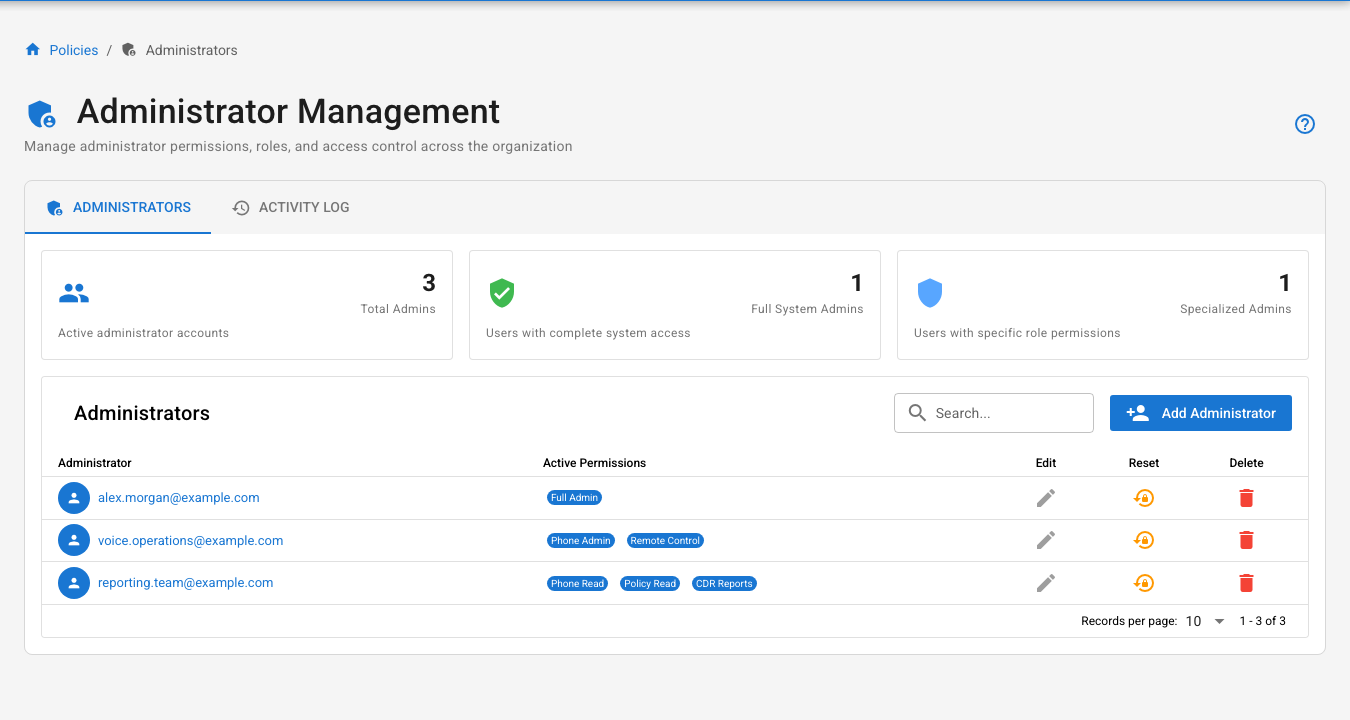Click the Remote Control permission chip
This screenshot has height=720, width=1350.
pos(665,540)
